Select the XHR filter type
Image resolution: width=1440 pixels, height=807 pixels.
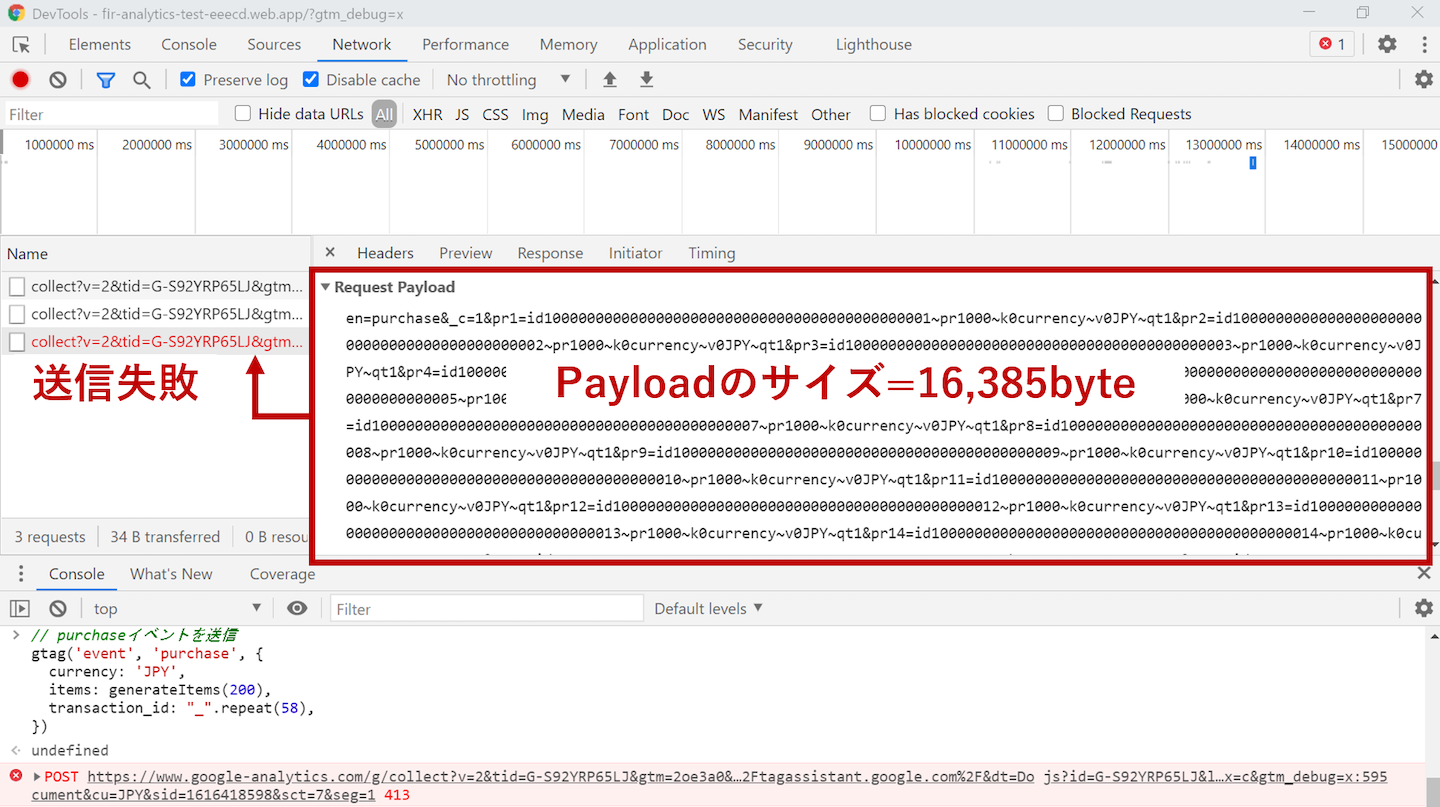pos(427,115)
